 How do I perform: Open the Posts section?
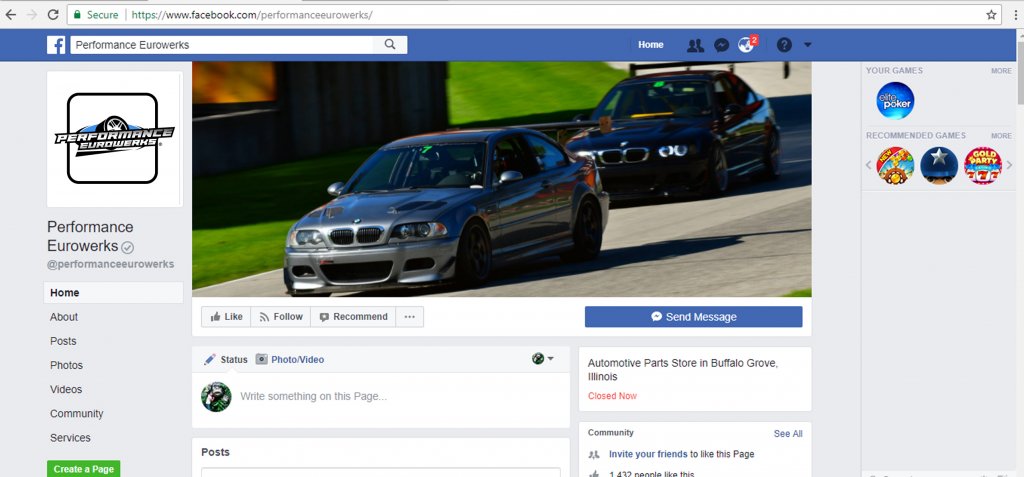(63, 341)
